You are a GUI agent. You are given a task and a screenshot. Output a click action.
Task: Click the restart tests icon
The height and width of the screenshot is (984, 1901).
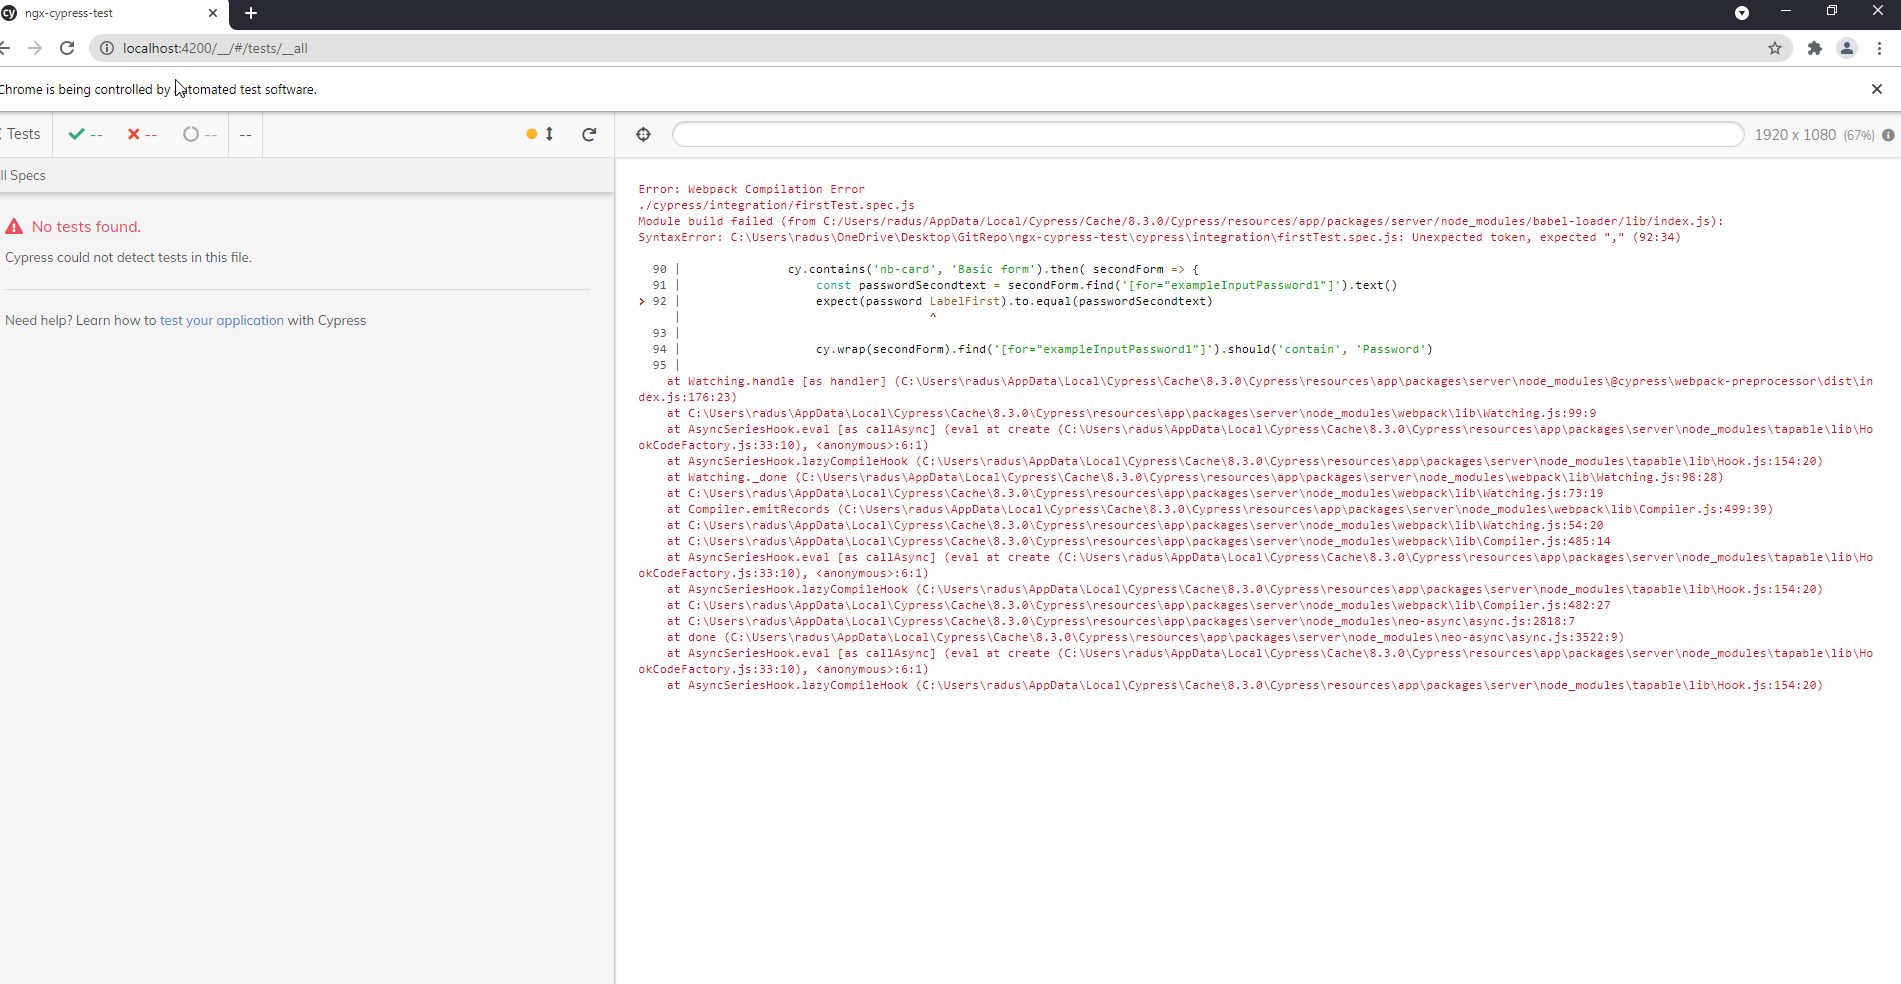pos(589,133)
